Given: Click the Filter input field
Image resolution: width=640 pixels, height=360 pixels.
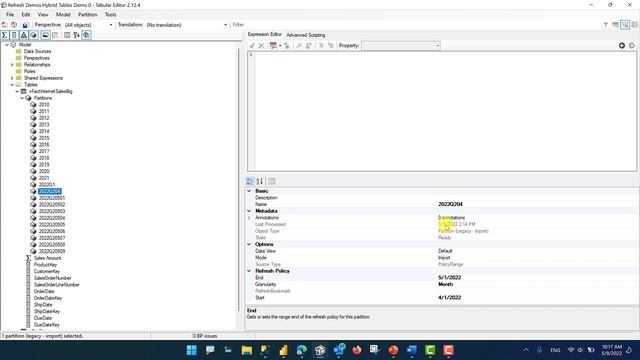Looking at the screenshot, I should [x=416, y=25].
